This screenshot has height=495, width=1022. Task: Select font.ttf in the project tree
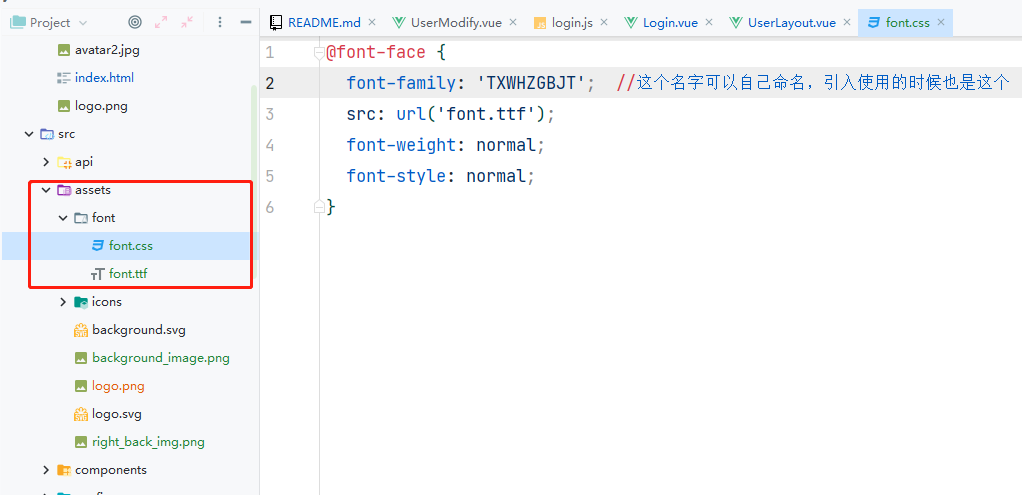[x=128, y=274]
